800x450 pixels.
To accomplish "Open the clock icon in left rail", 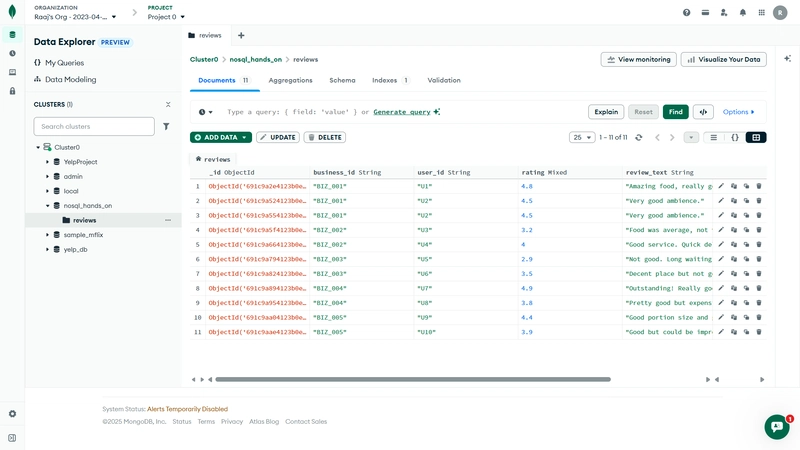I will click(x=12, y=53).
